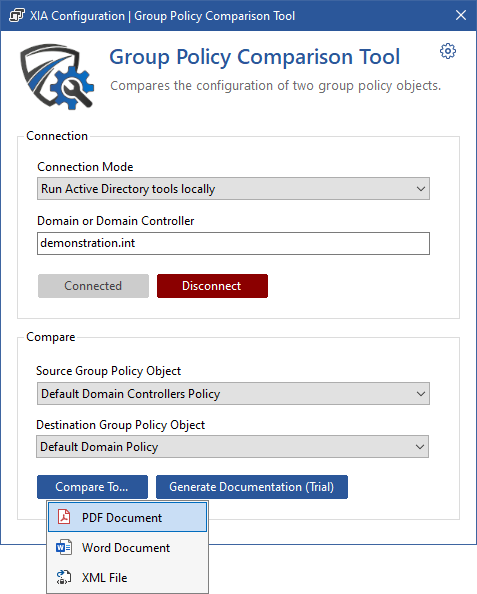
Task: Choose XML File from the menu
Action: [x=128, y=577]
